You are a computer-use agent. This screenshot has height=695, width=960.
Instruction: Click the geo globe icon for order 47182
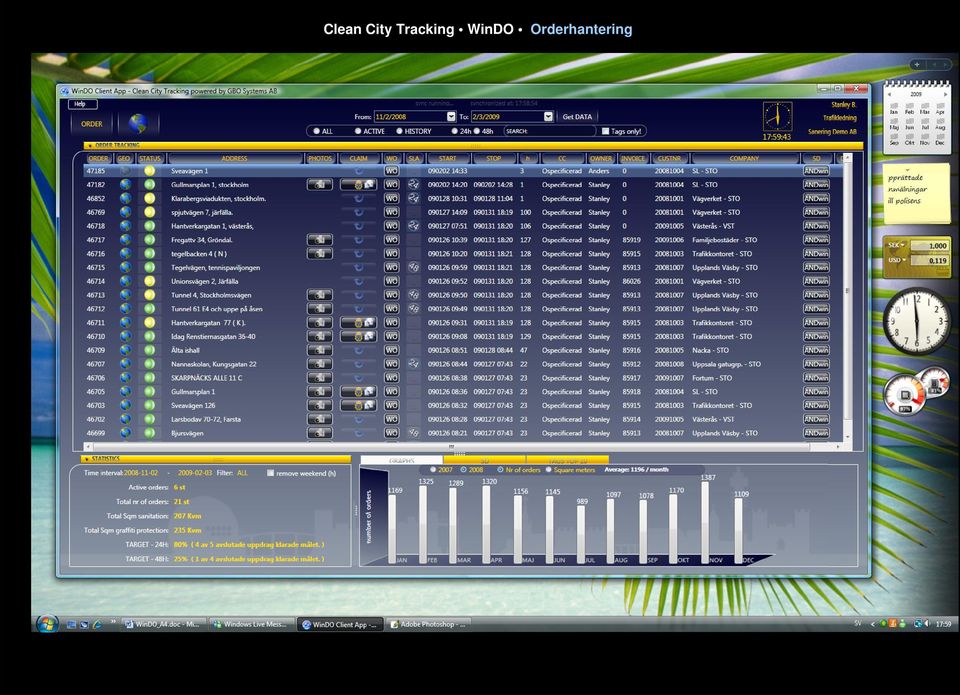point(126,184)
